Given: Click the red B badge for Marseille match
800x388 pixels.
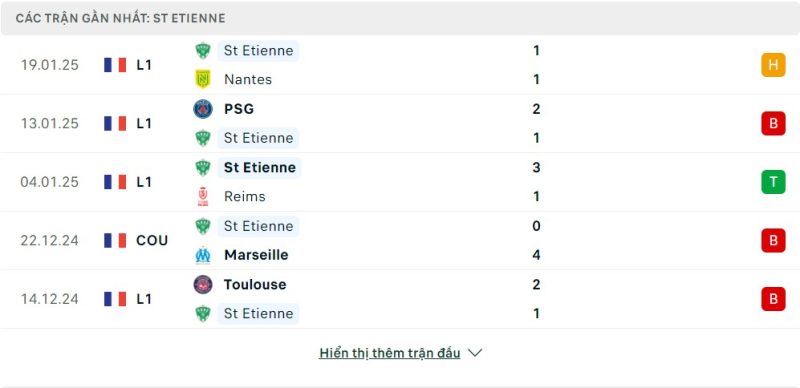Looking at the screenshot, I should click(773, 240).
